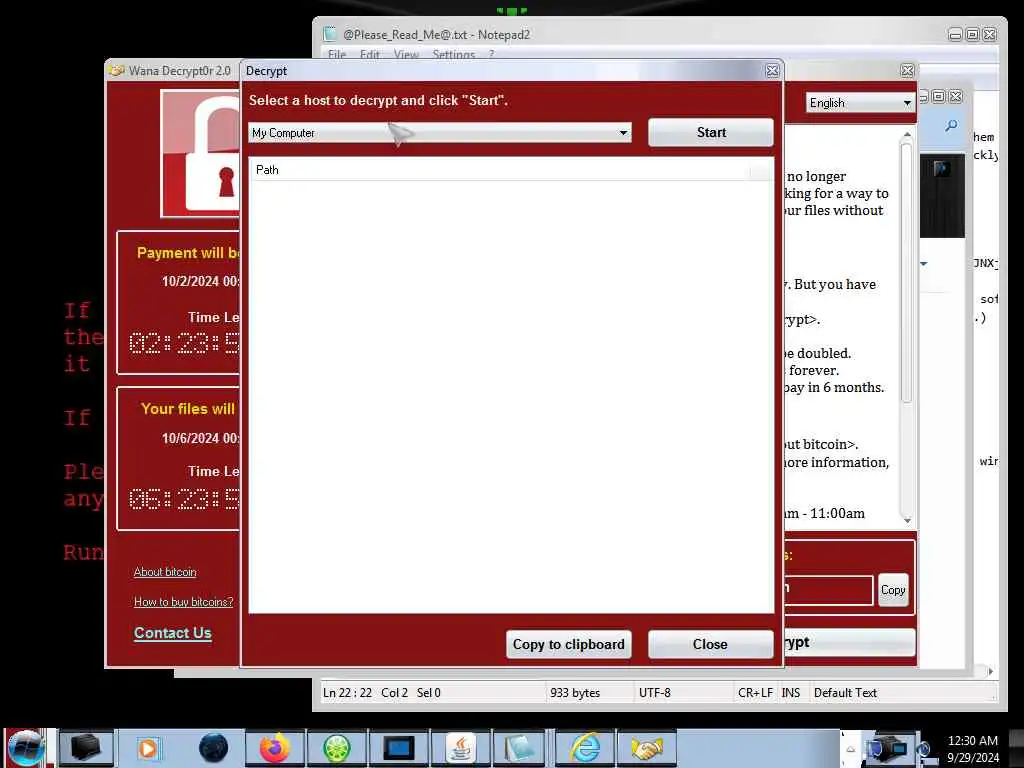This screenshot has height=768, width=1024.
Task: Open the dark monitor taskbar icon
Action: (398, 748)
